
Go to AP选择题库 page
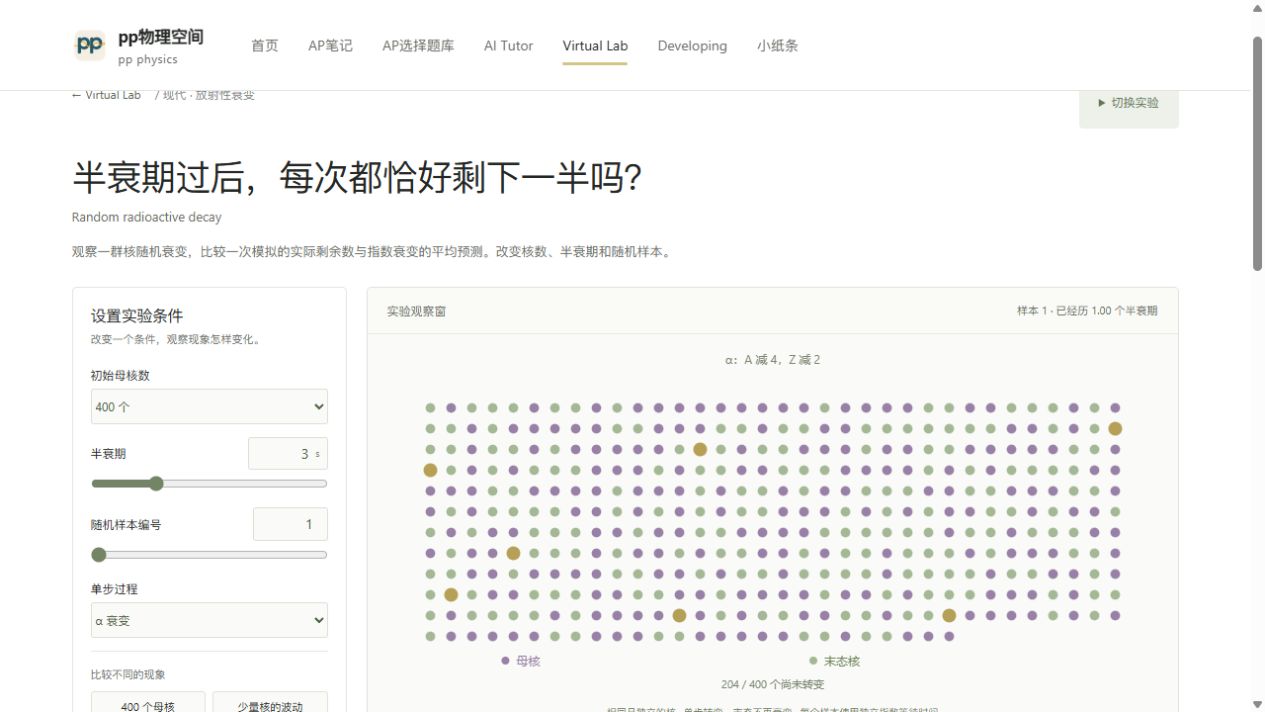coord(418,46)
